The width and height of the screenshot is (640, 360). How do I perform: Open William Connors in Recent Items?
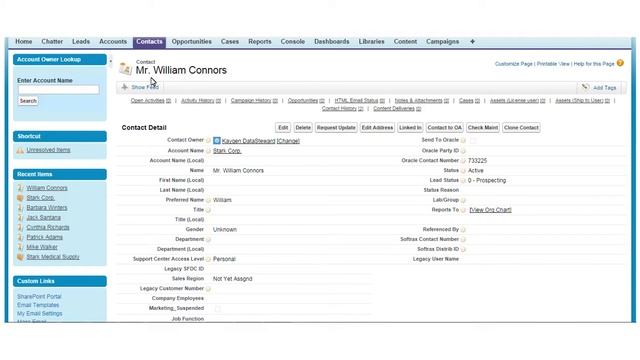click(47, 188)
